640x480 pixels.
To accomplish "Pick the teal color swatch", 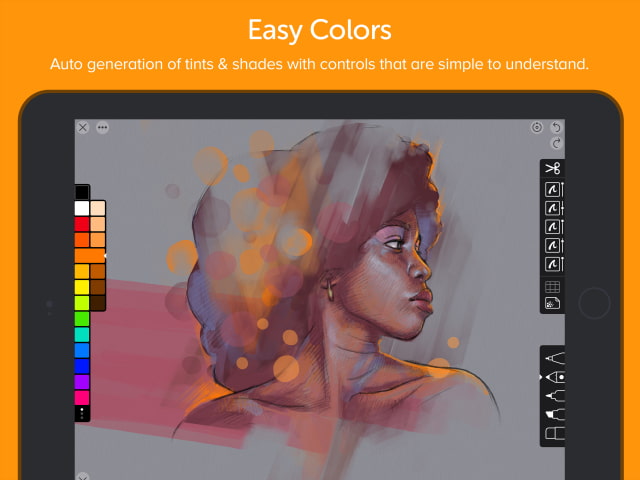I will click(82, 335).
